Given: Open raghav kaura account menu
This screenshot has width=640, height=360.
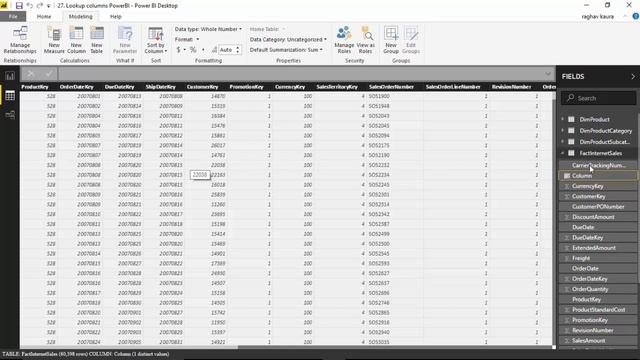Looking at the screenshot, I should point(598,16).
